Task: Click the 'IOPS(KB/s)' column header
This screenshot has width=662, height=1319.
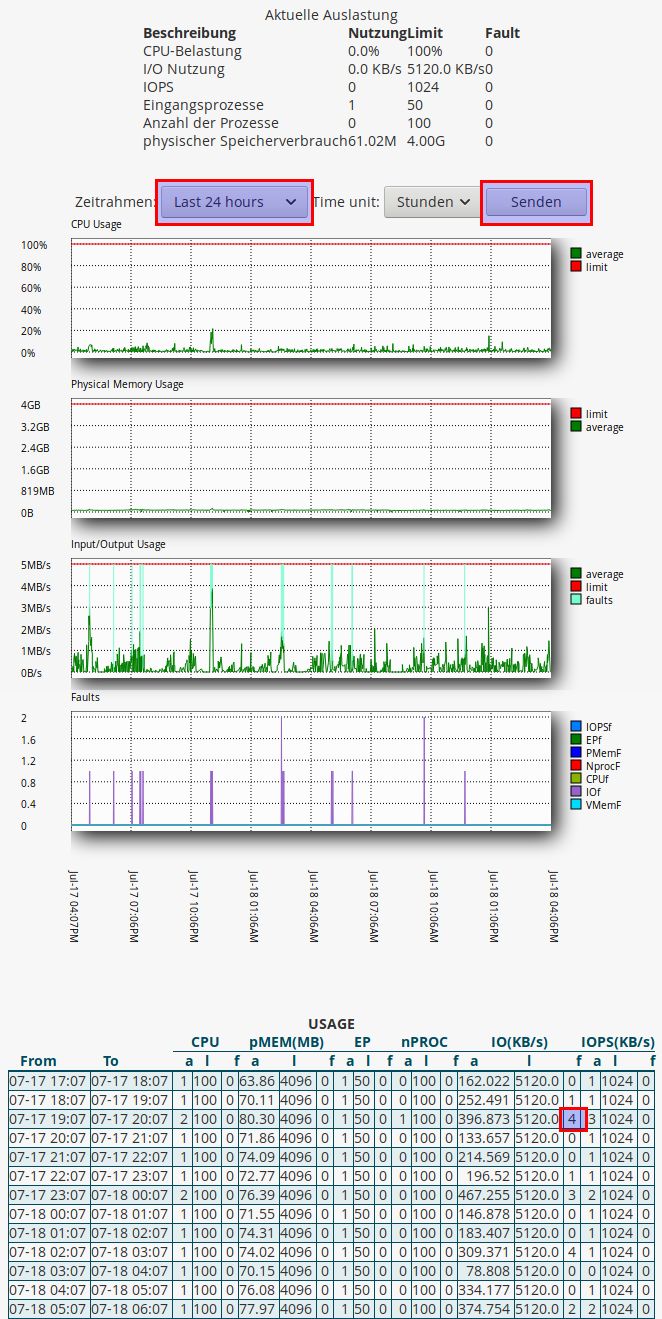Action: coord(619,1042)
